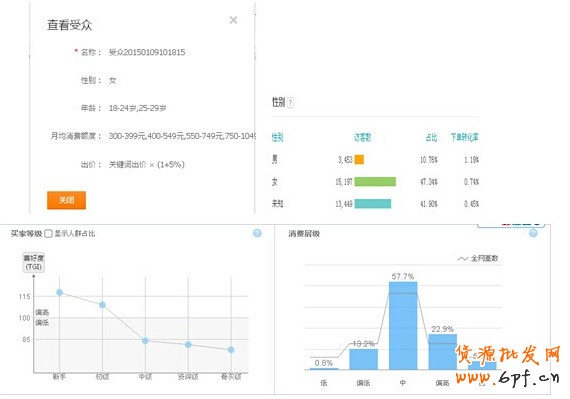Click the orange 关闭 button
570x399 pixels.
(x=67, y=200)
